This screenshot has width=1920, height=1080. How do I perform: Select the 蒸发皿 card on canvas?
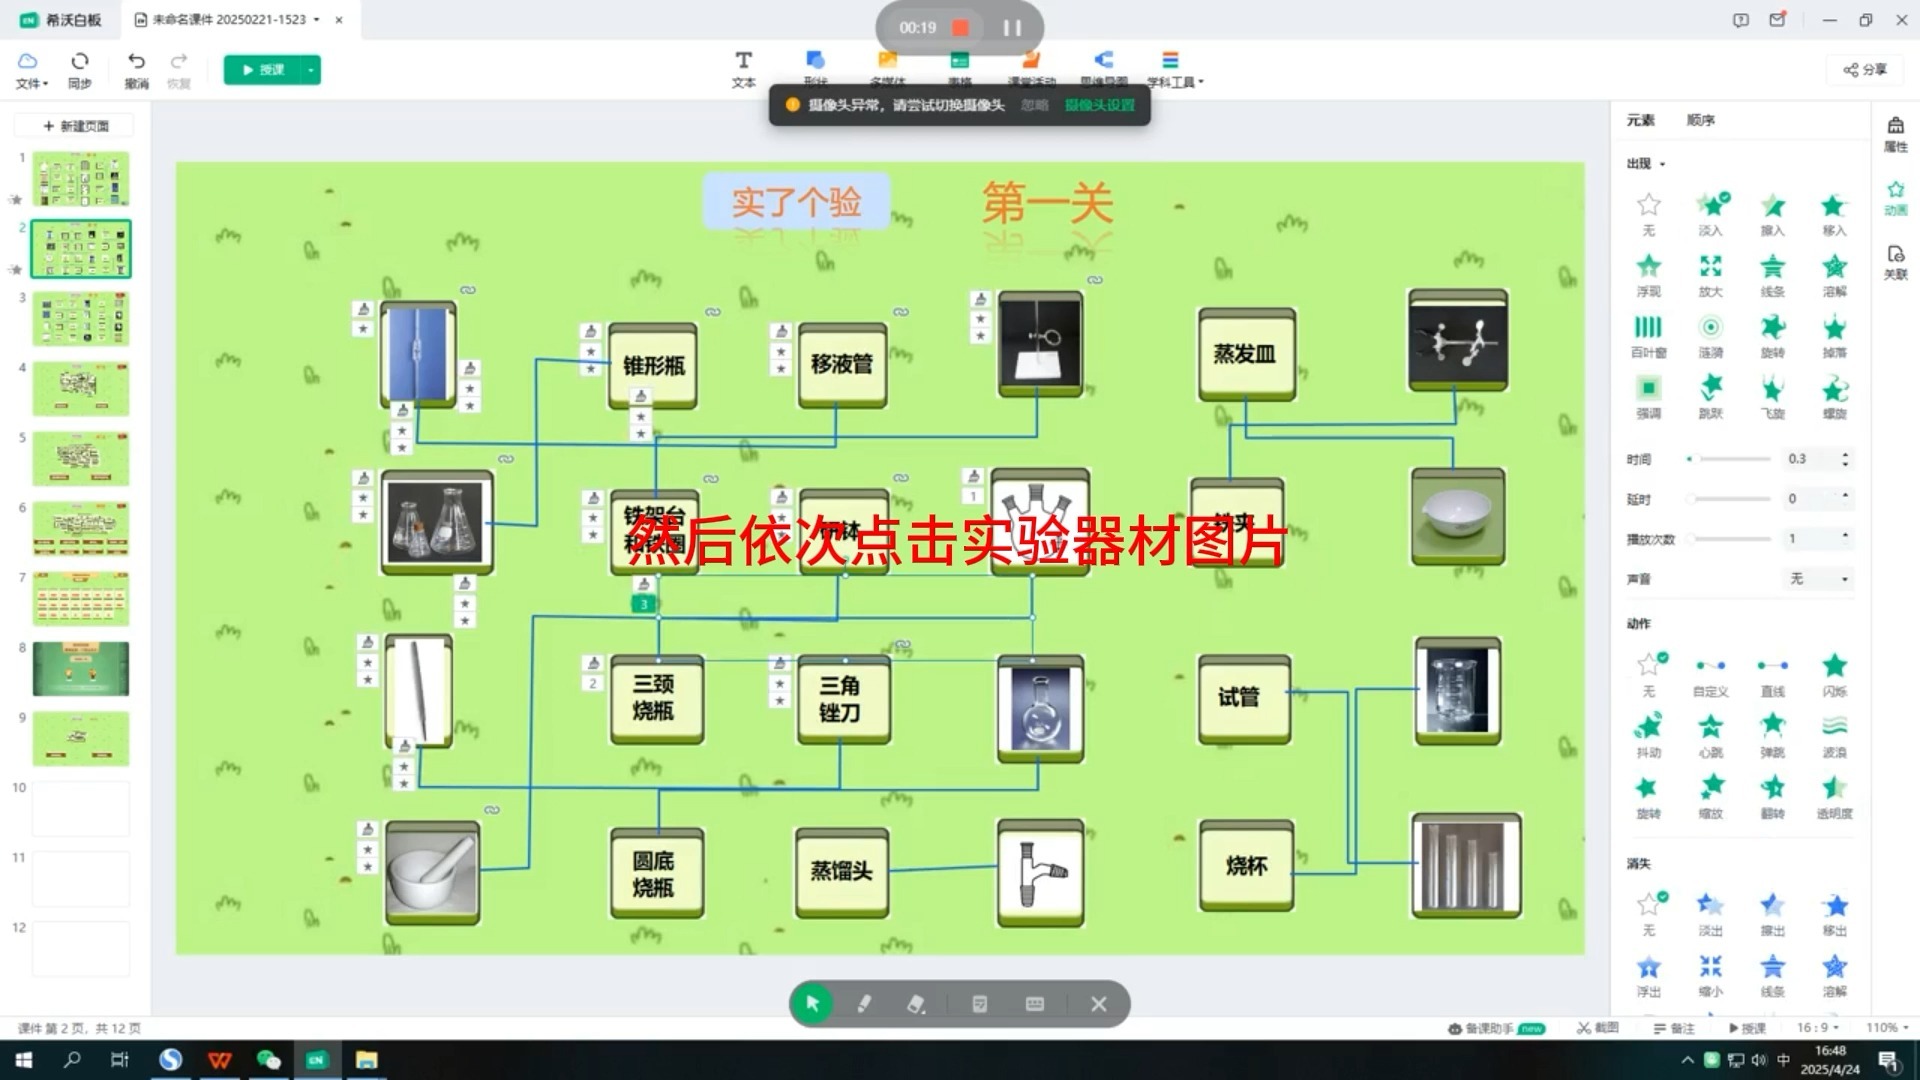click(1246, 354)
